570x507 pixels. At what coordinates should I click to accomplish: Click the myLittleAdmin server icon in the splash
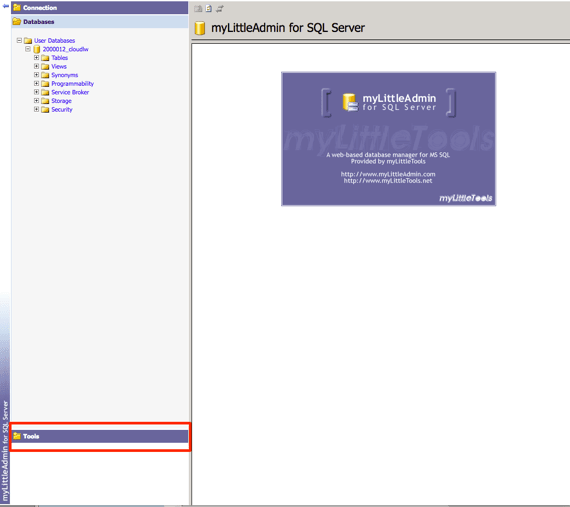pyautogui.click(x=350, y=102)
